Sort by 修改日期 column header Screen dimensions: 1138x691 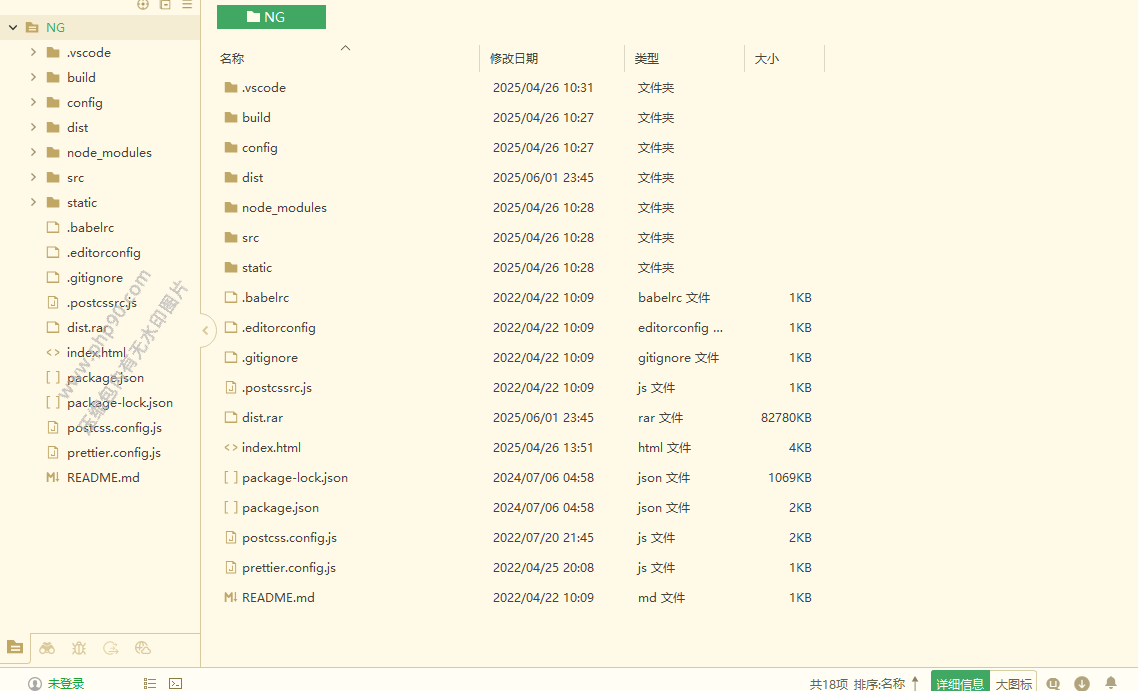click(x=514, y=59)
